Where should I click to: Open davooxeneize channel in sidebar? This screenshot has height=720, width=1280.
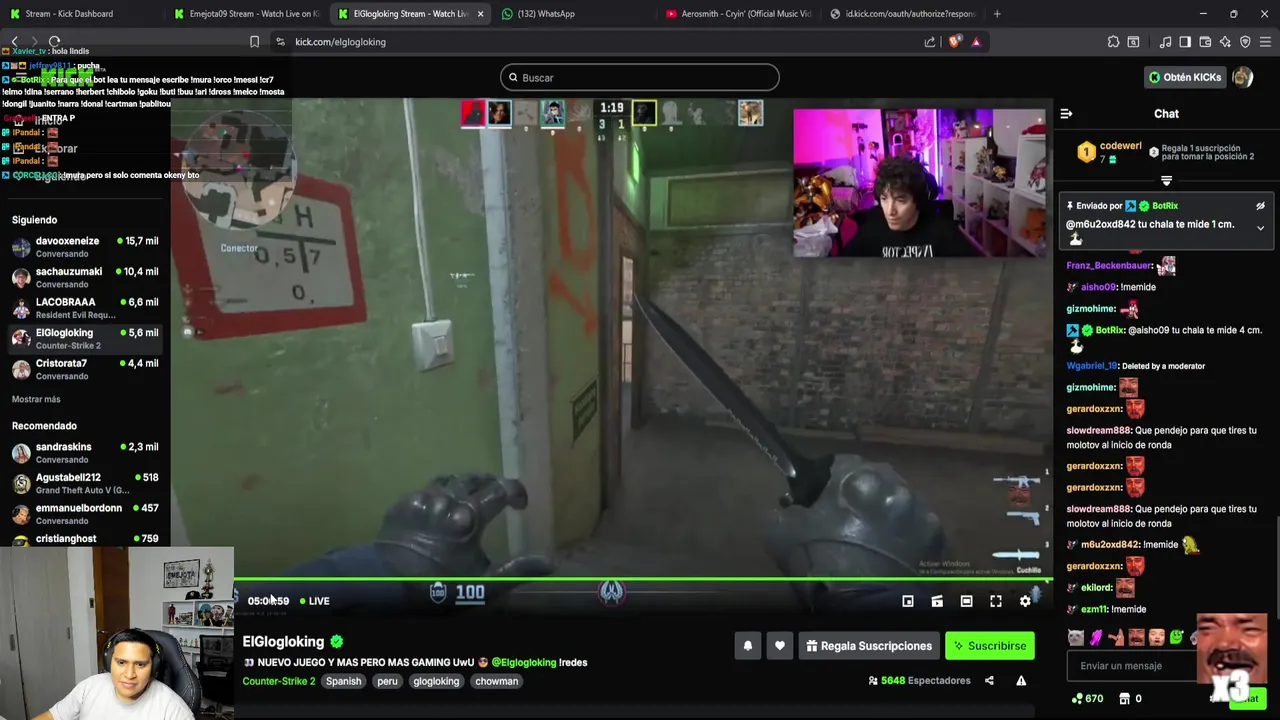coord(85,247)
